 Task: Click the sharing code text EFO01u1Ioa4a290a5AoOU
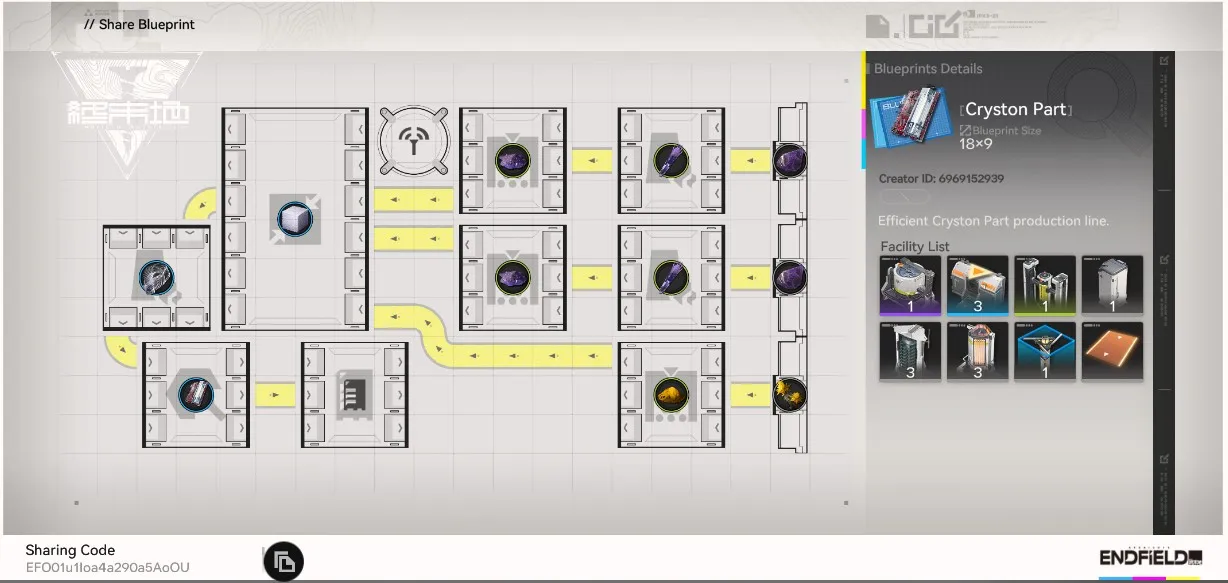pos(107,568)
